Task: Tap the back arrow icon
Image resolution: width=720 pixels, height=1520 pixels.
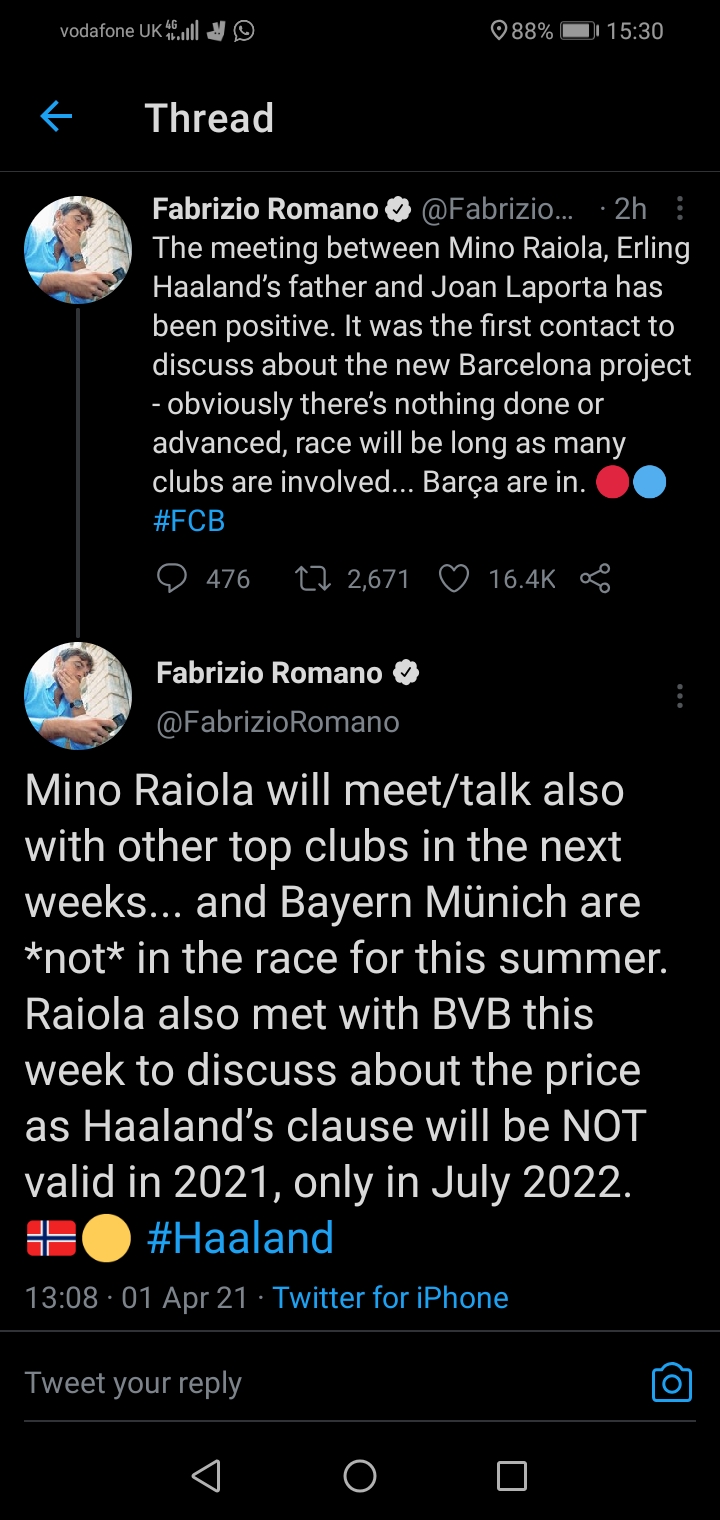Action: 56,118
